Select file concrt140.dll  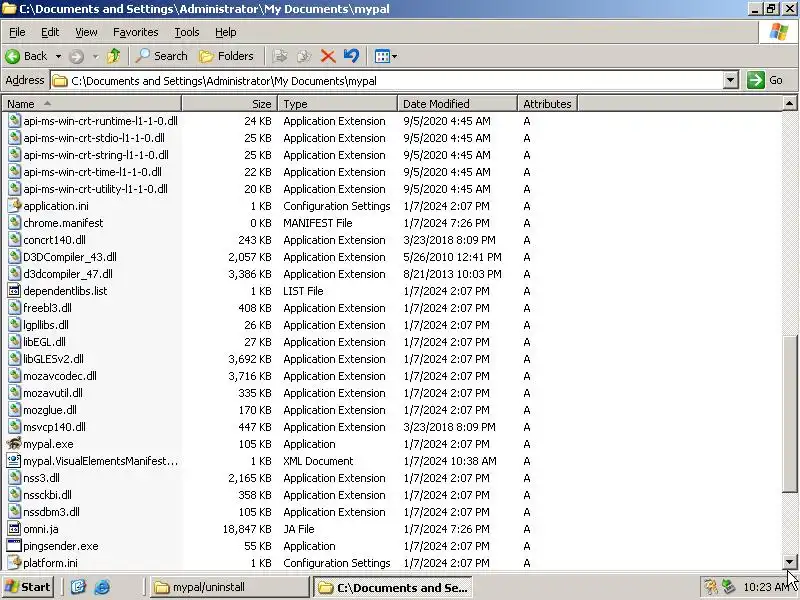pyautogui.click(x=54, y=240)
